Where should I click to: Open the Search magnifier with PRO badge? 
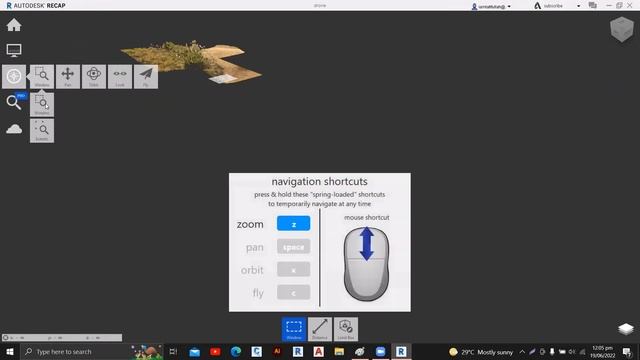(15, 102)
